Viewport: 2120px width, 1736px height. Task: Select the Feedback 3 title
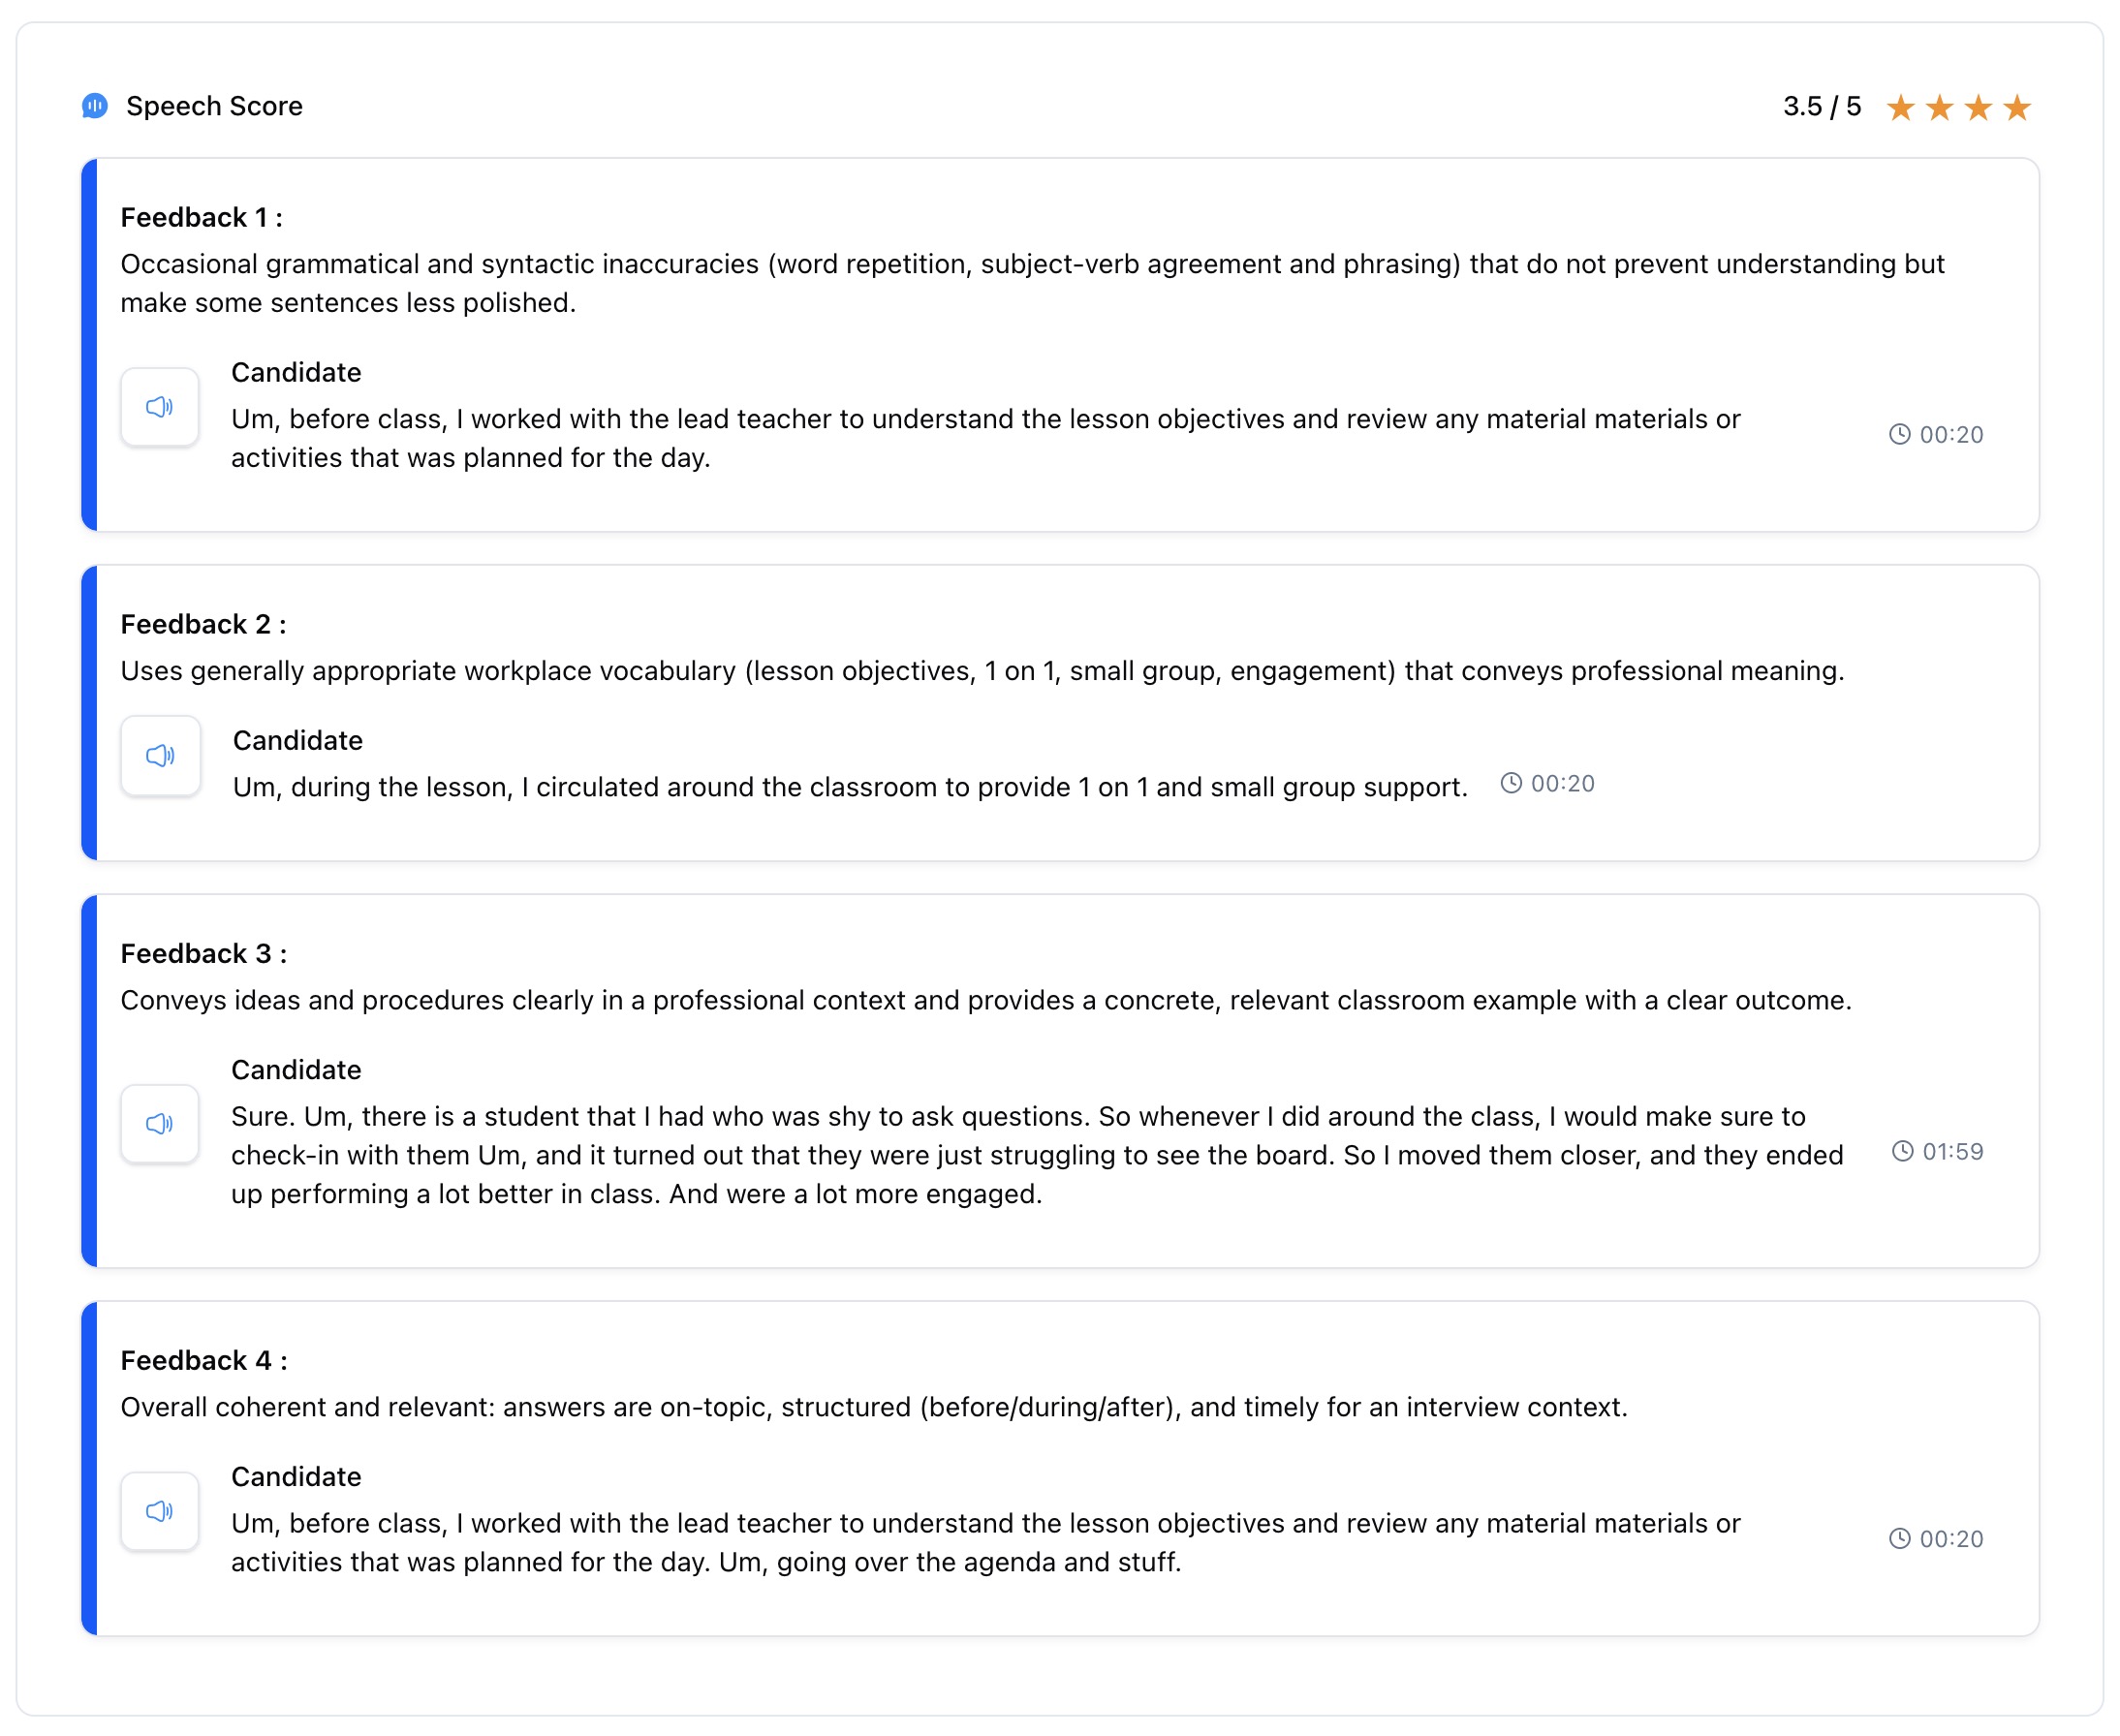pos(203,953)
